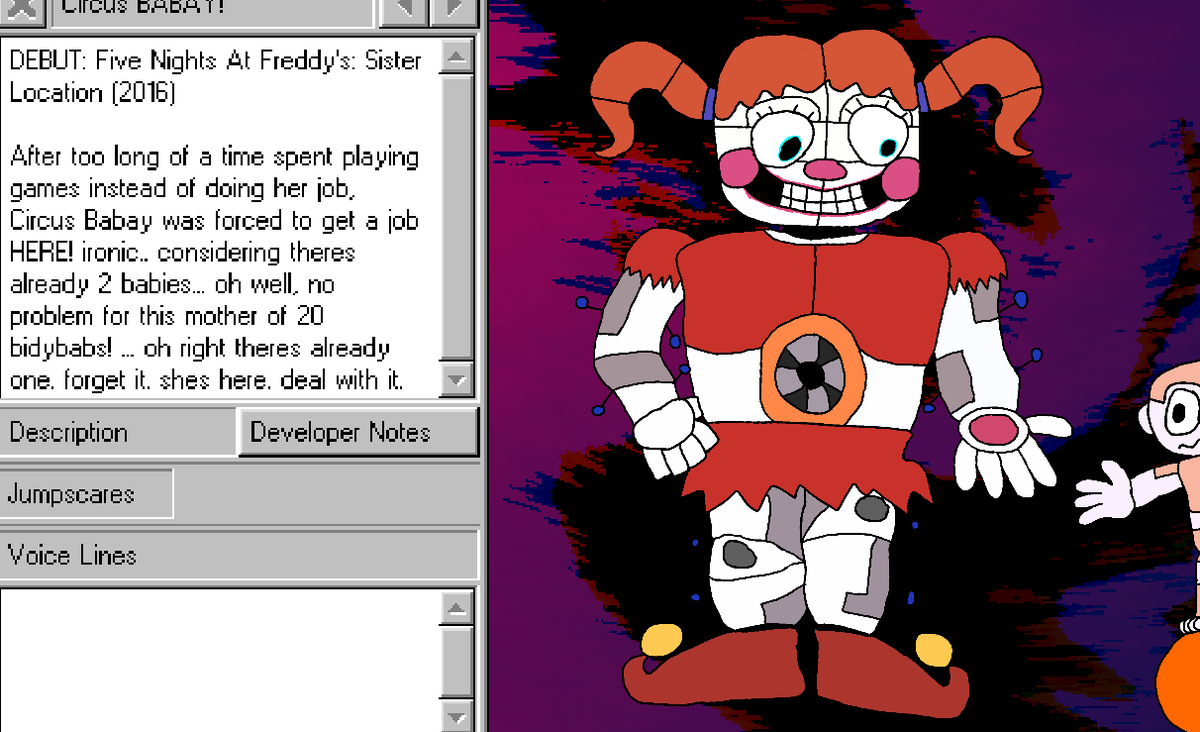Click inside the empty voice lines list
The height and width of the screenshot is (732, 1200).
tap(220, 660)
